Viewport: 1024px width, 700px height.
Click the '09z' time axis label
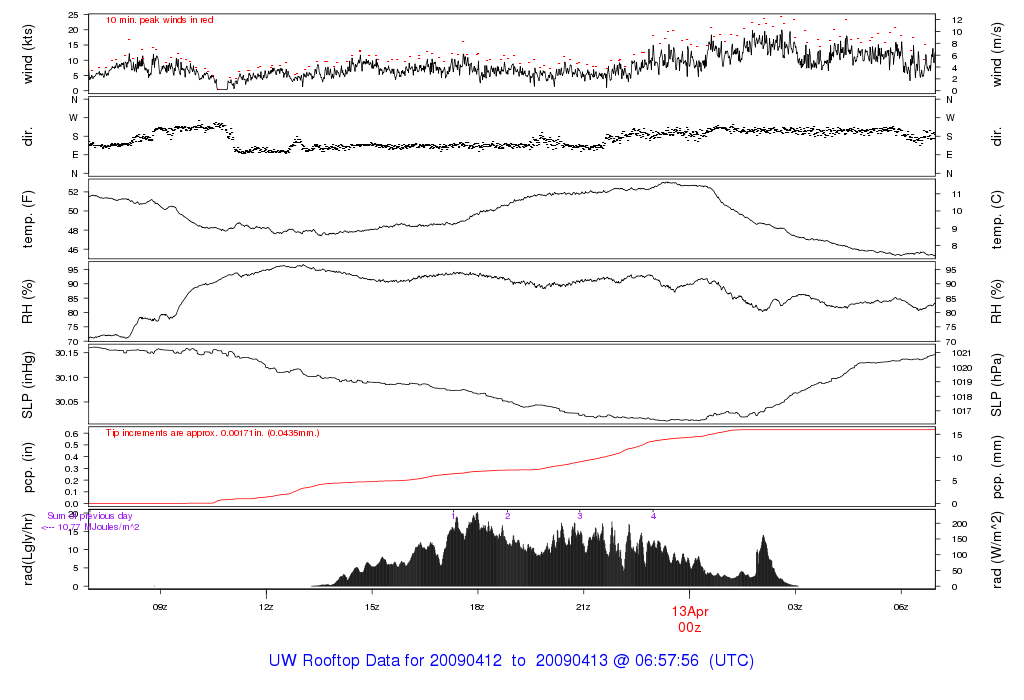point(160,607)
